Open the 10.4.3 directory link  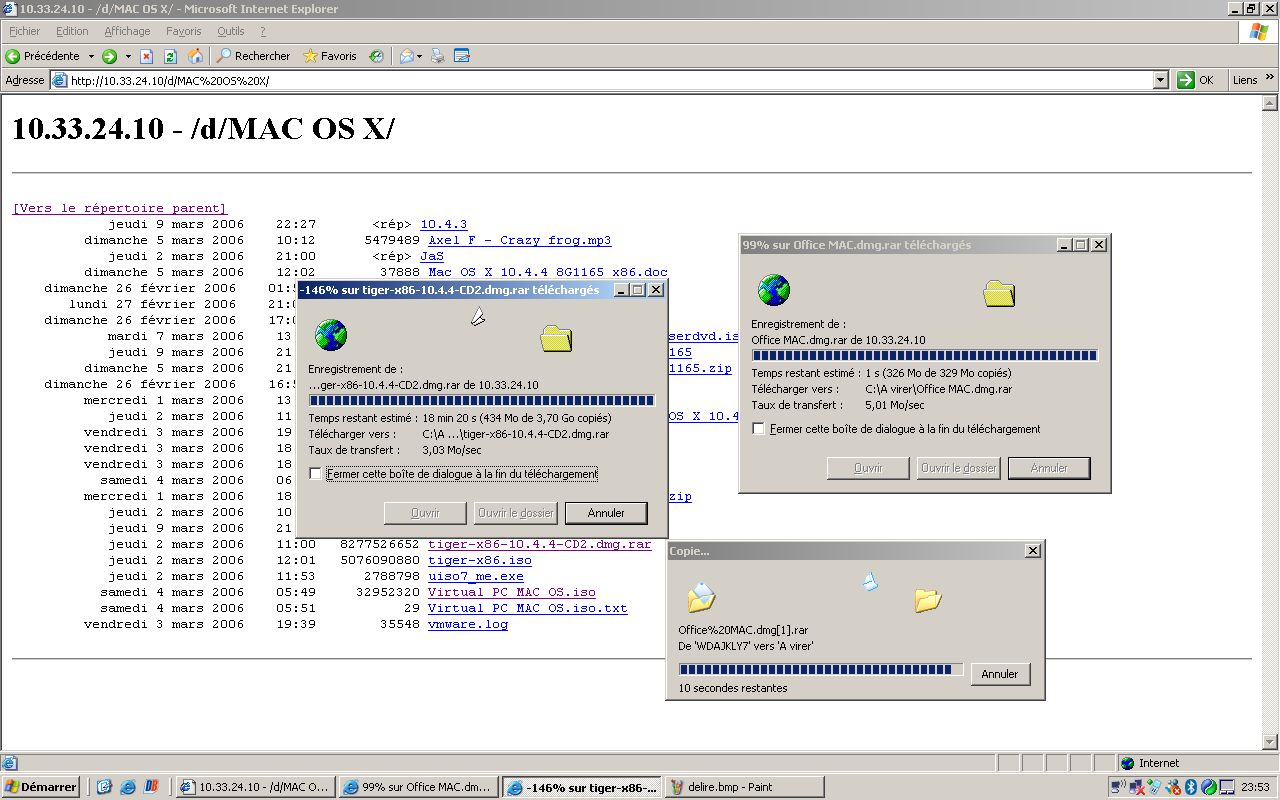tap(443, 224)
